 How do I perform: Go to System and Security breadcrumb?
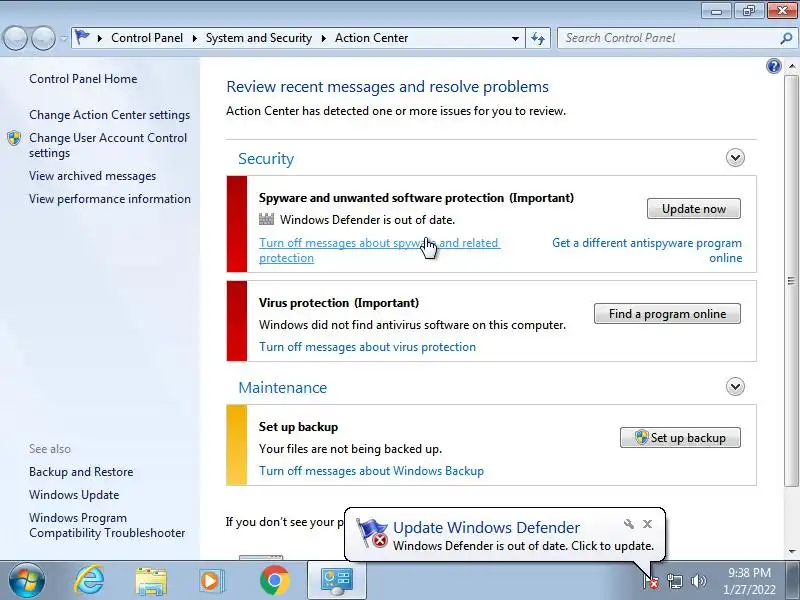259,38
